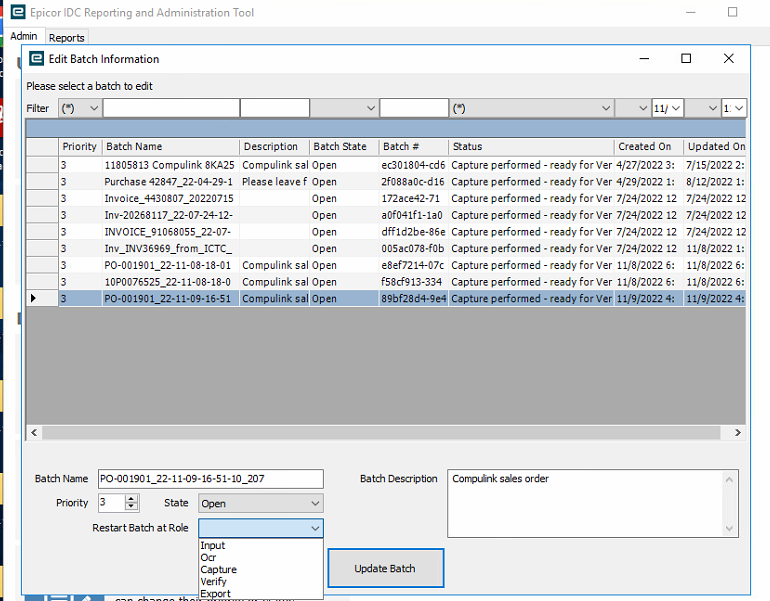The height and width of the screenshot is (601, 770).
Task: Open the State dropdown showing Open
Action: click(261, 503)
